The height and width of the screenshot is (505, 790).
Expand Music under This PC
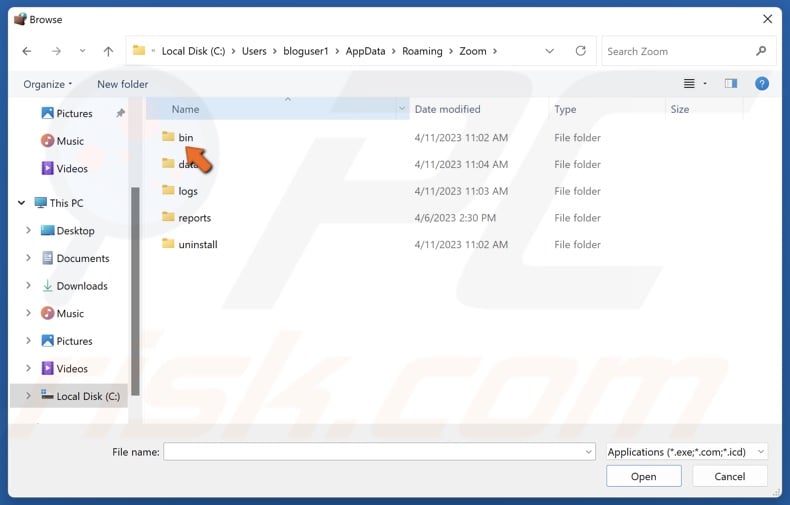point(28,313)
